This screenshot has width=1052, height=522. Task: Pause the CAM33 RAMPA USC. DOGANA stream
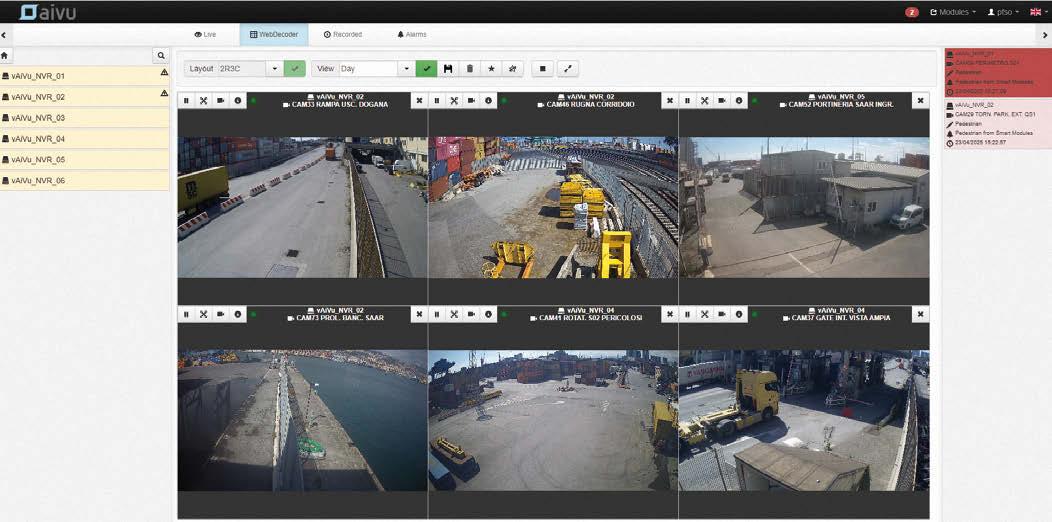(187, 101)
